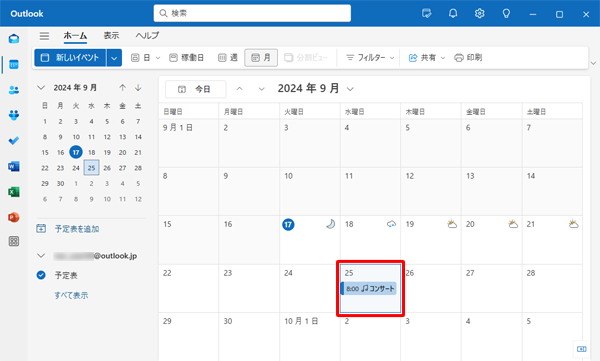Screen dimensions: 600x361
Task: Open the Mail icon in the sidebar
Action: pyautogui.click(x=14, y=39)
